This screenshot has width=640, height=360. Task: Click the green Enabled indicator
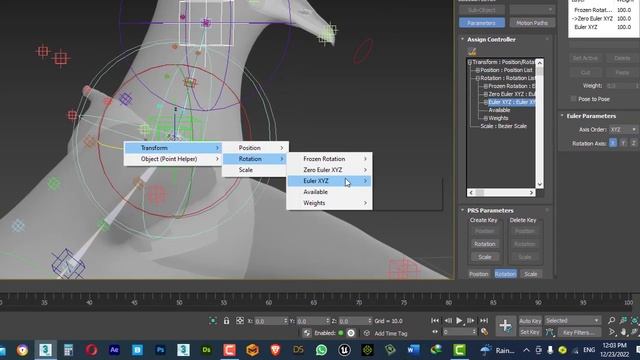(341, 333)
